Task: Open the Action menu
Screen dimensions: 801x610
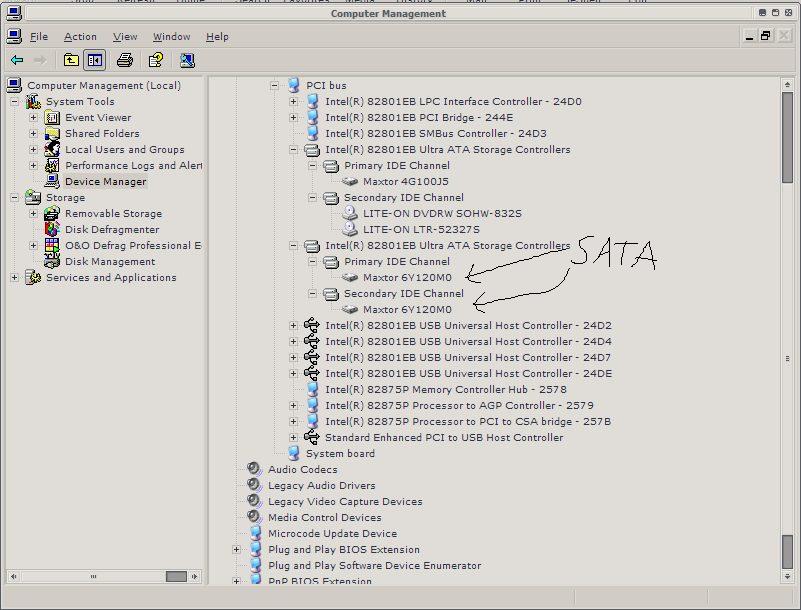Action: 80,36
